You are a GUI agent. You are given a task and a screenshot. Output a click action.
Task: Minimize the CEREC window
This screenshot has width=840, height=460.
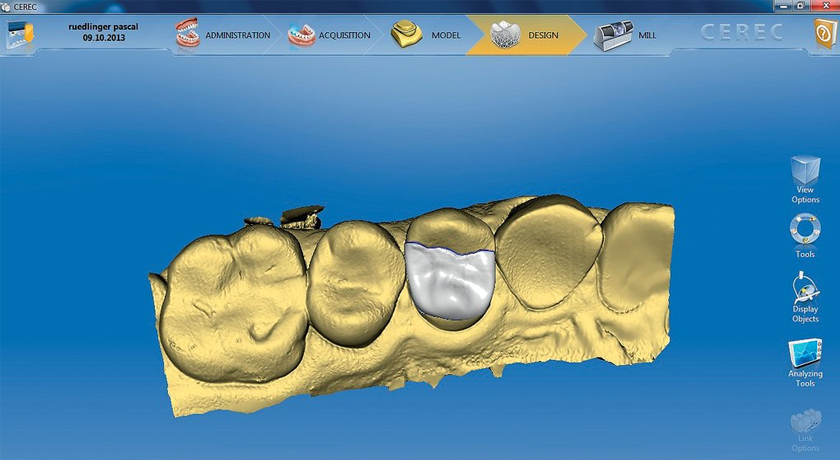[x=782, y=5]
